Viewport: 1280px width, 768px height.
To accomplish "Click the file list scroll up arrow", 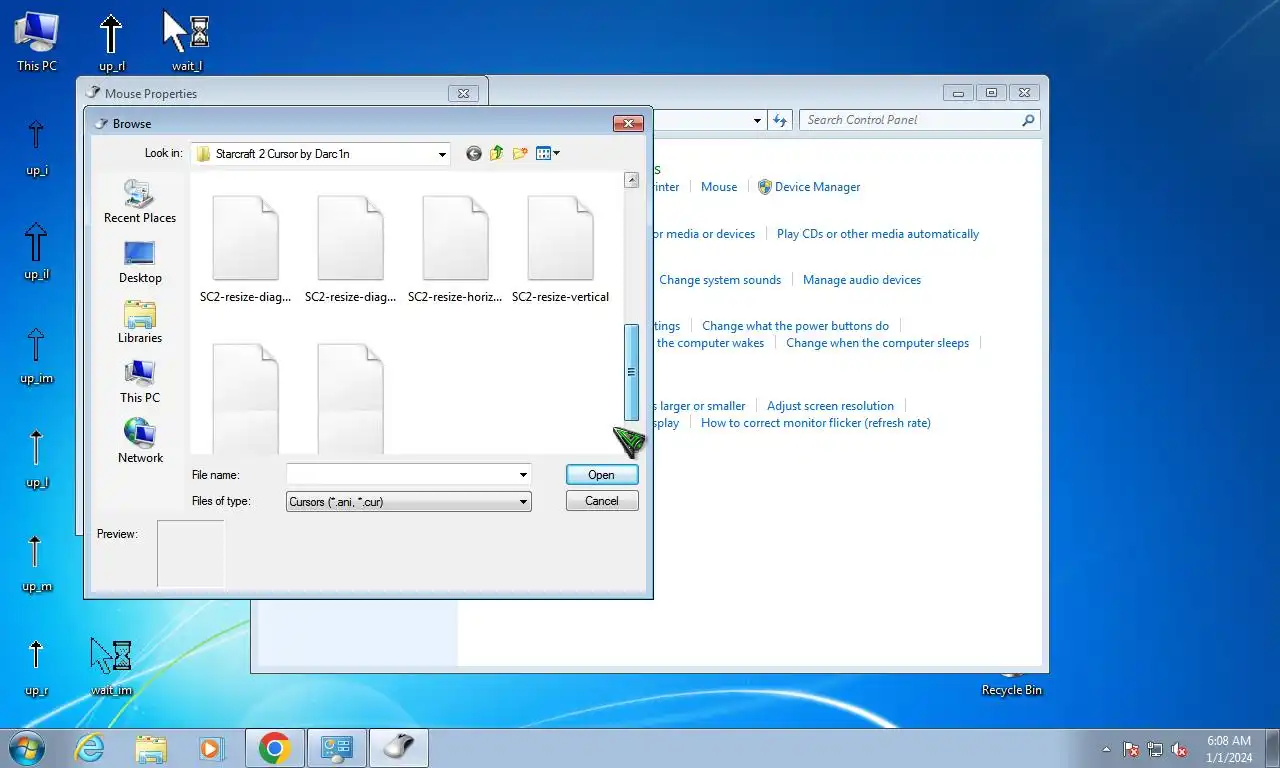I will point(631,180).
